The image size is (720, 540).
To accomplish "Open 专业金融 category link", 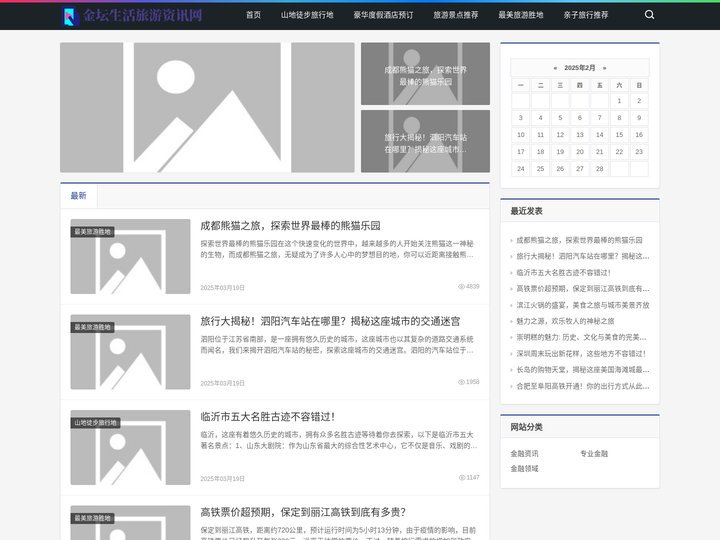I will (594, 454).
